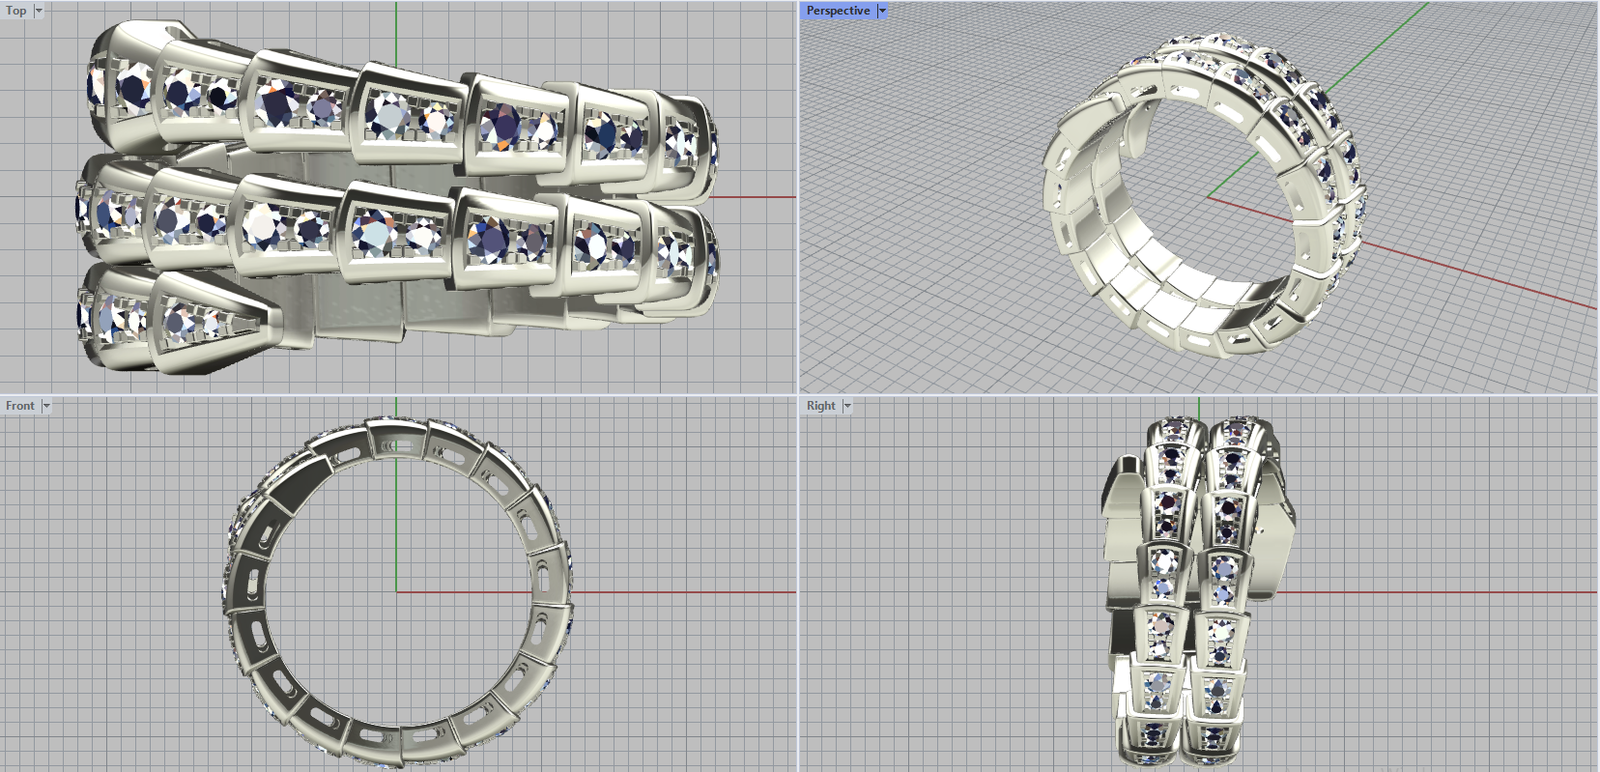Open the Front viewport dropdown arrow
Screen dimensions: 1600x772
[x=46, y=406]
